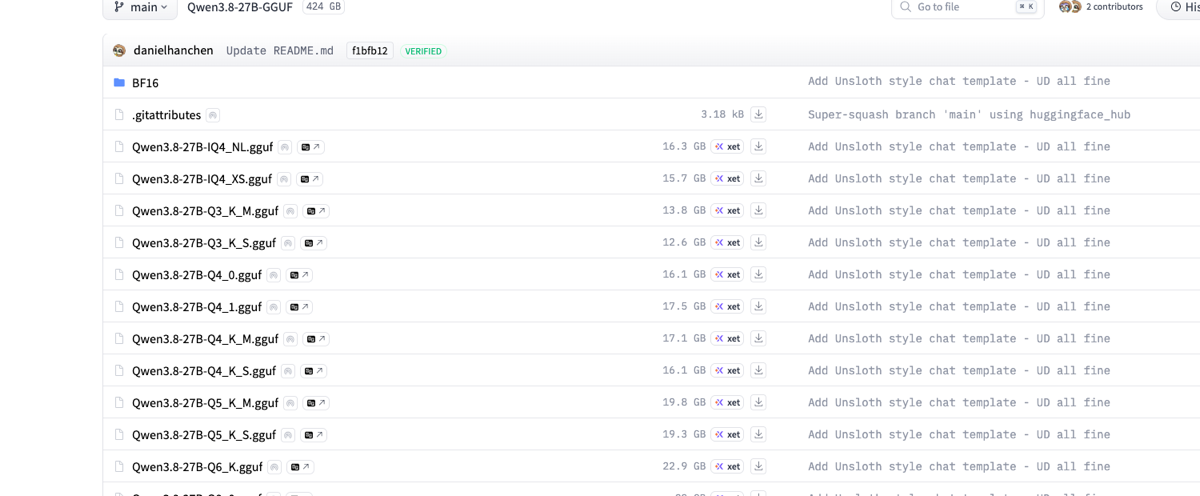This screenshot has height=496, width=1200.
Task: Open GGUF viewer for Qwen3.8-27B-Q5_K_M.gguf
Action: point(316,403)
